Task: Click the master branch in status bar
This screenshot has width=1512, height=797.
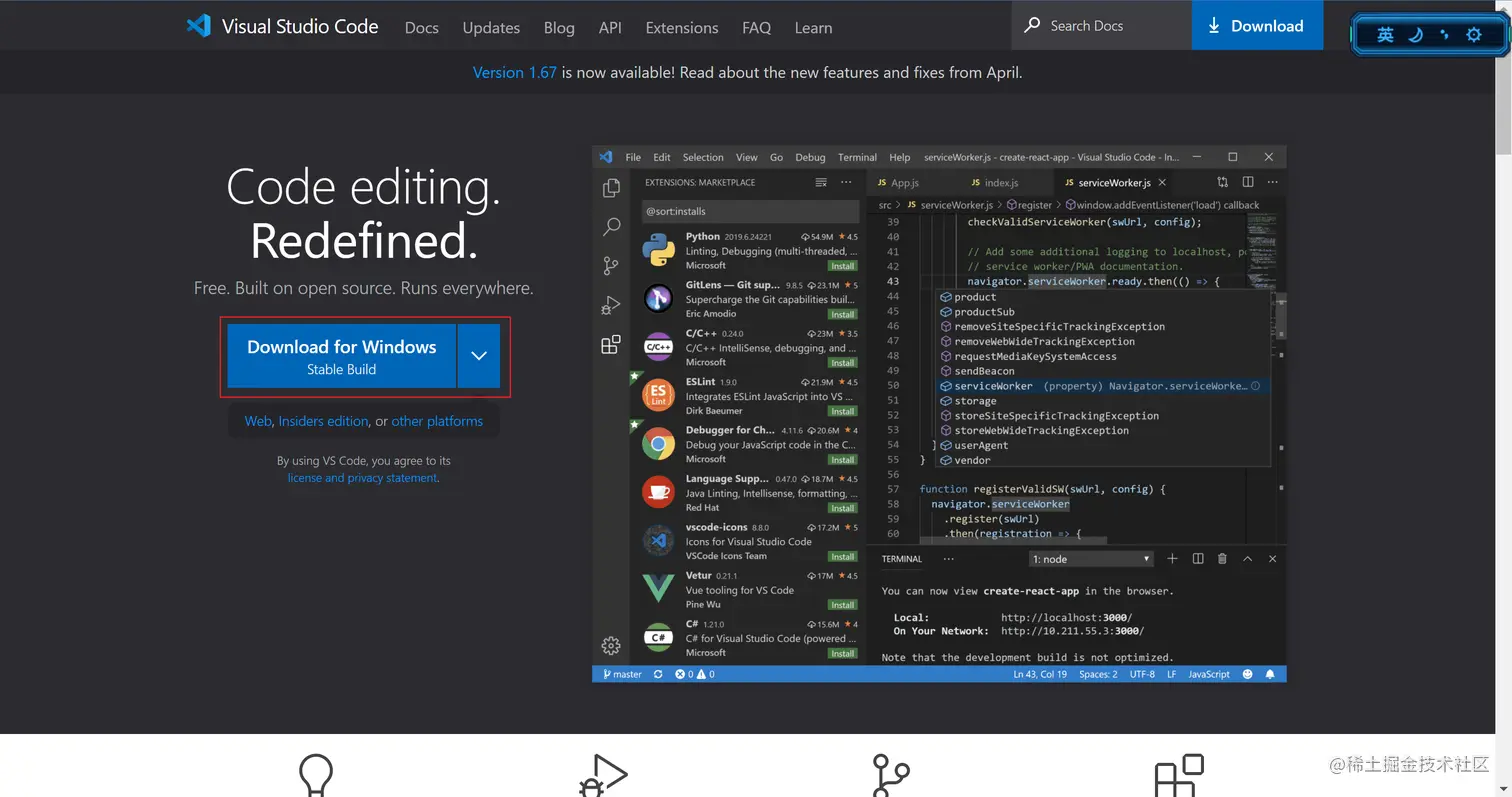Action: click(x=622, y=674)
